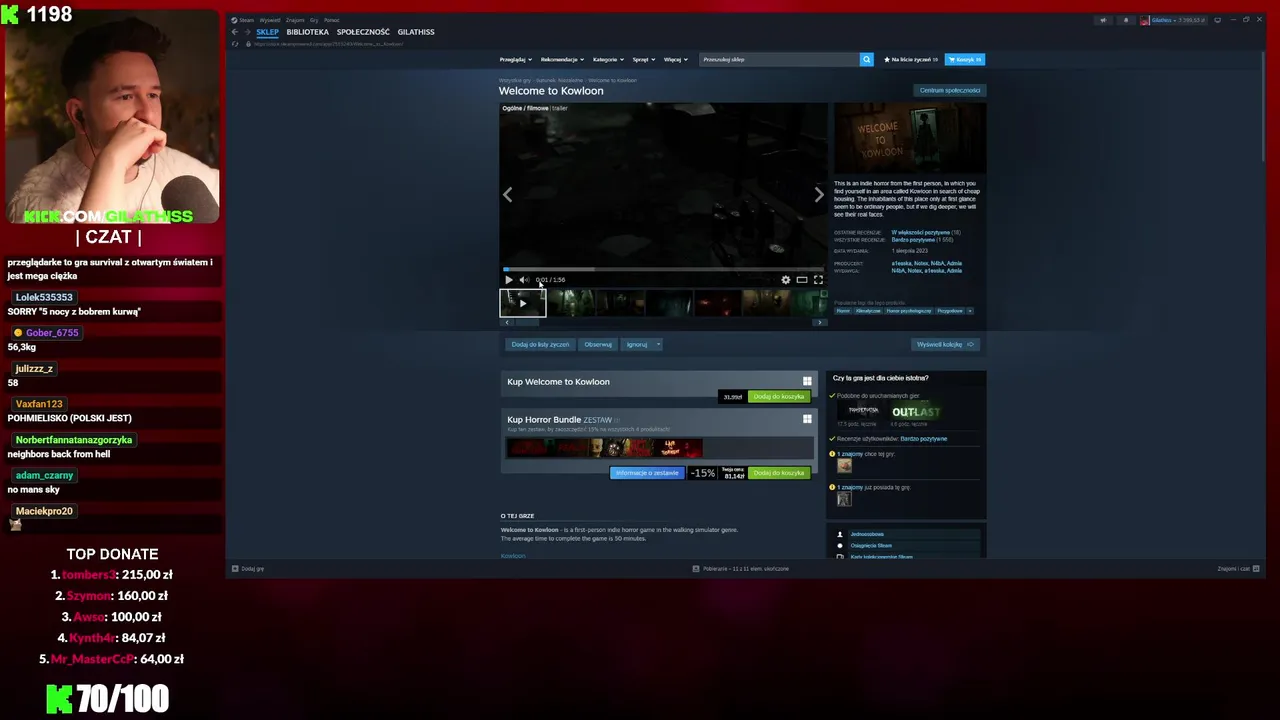Open the Na liście życzeń wishlist link
This screenshot has width=1280, height=720.
tap(909, 59)
